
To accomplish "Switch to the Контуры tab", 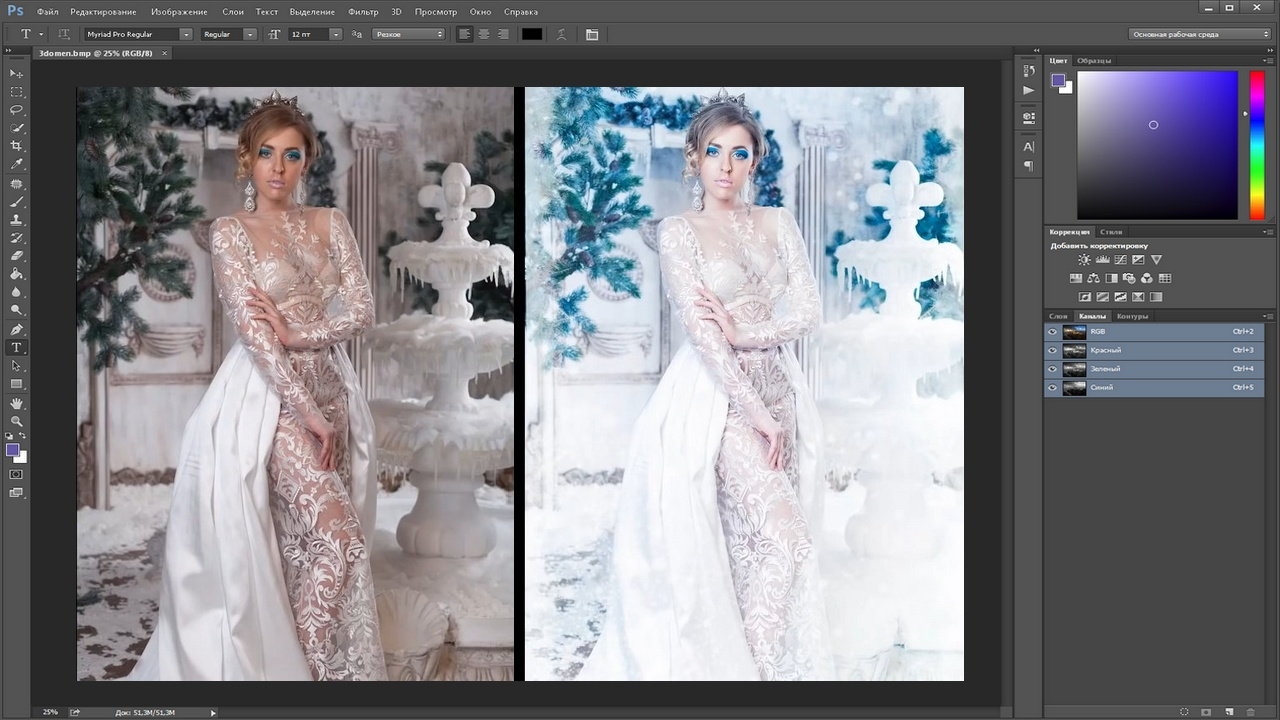I will tap(1132, 316).
